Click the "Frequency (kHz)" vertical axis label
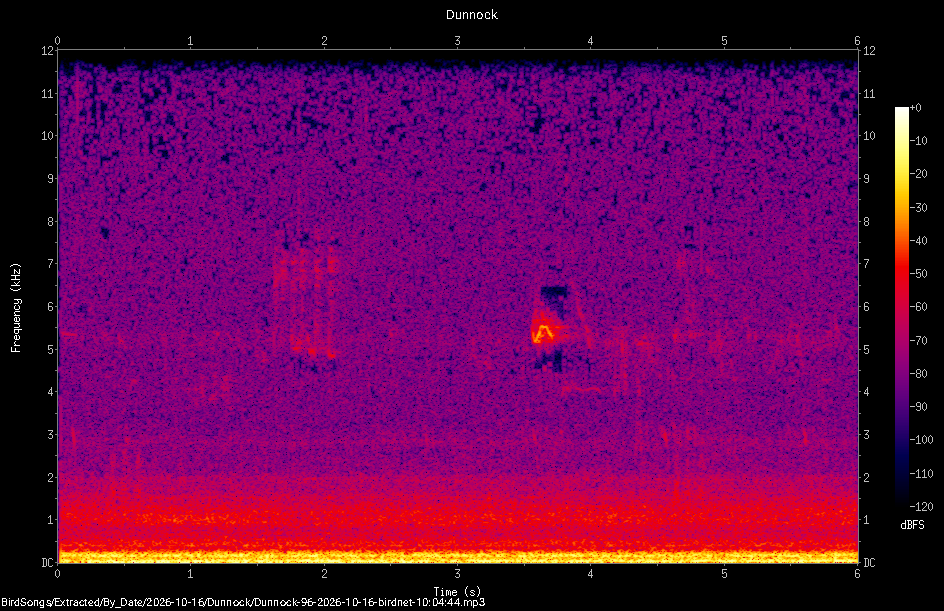944x611 pixels. coord(16,308)
